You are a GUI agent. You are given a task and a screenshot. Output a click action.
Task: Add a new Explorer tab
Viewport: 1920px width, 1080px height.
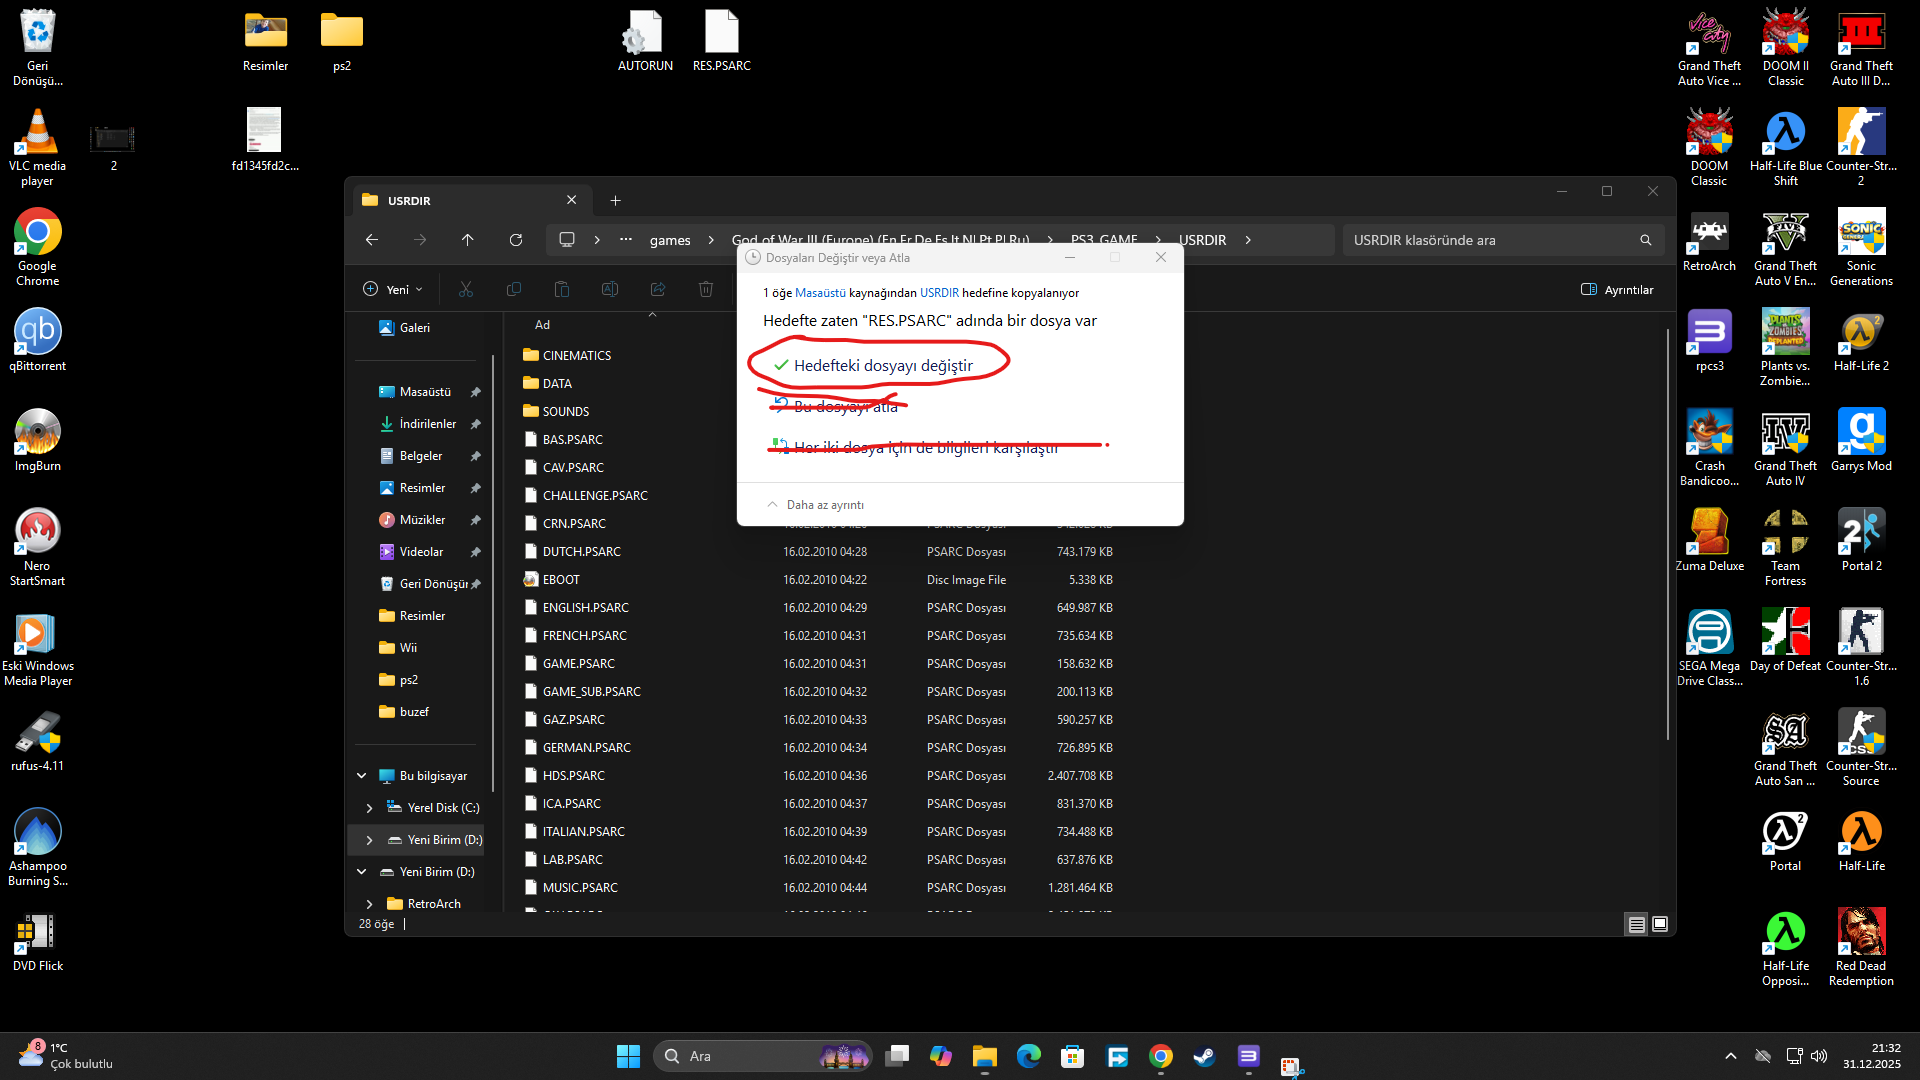(615, 200)
